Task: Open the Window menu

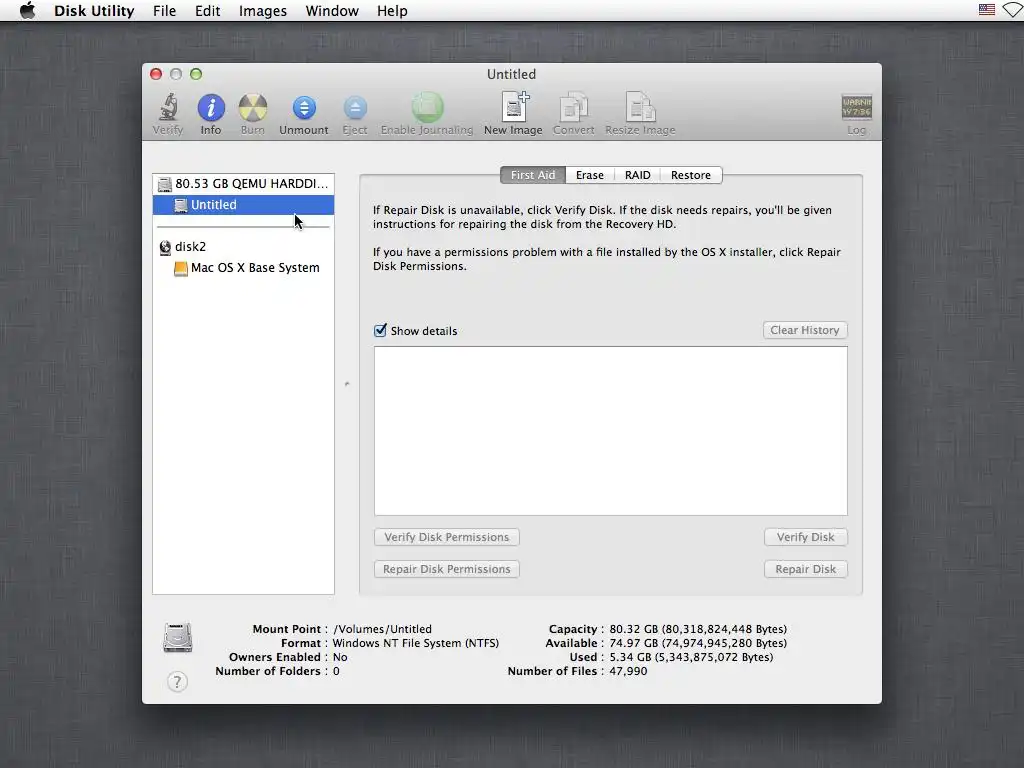Action: [332, 10]
